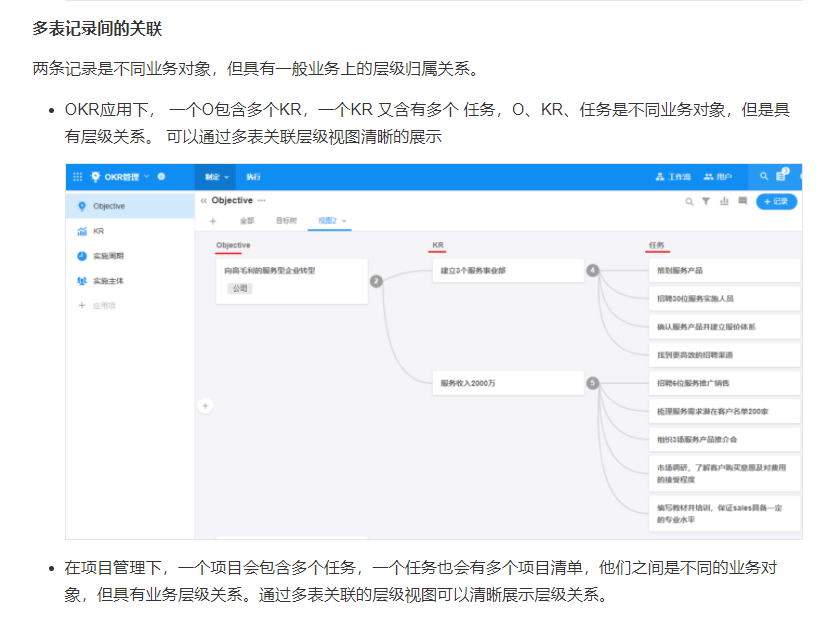This screenshot has height=621, width=834.
Task: Select the 全部 view tab
Action: click(247, 221)
